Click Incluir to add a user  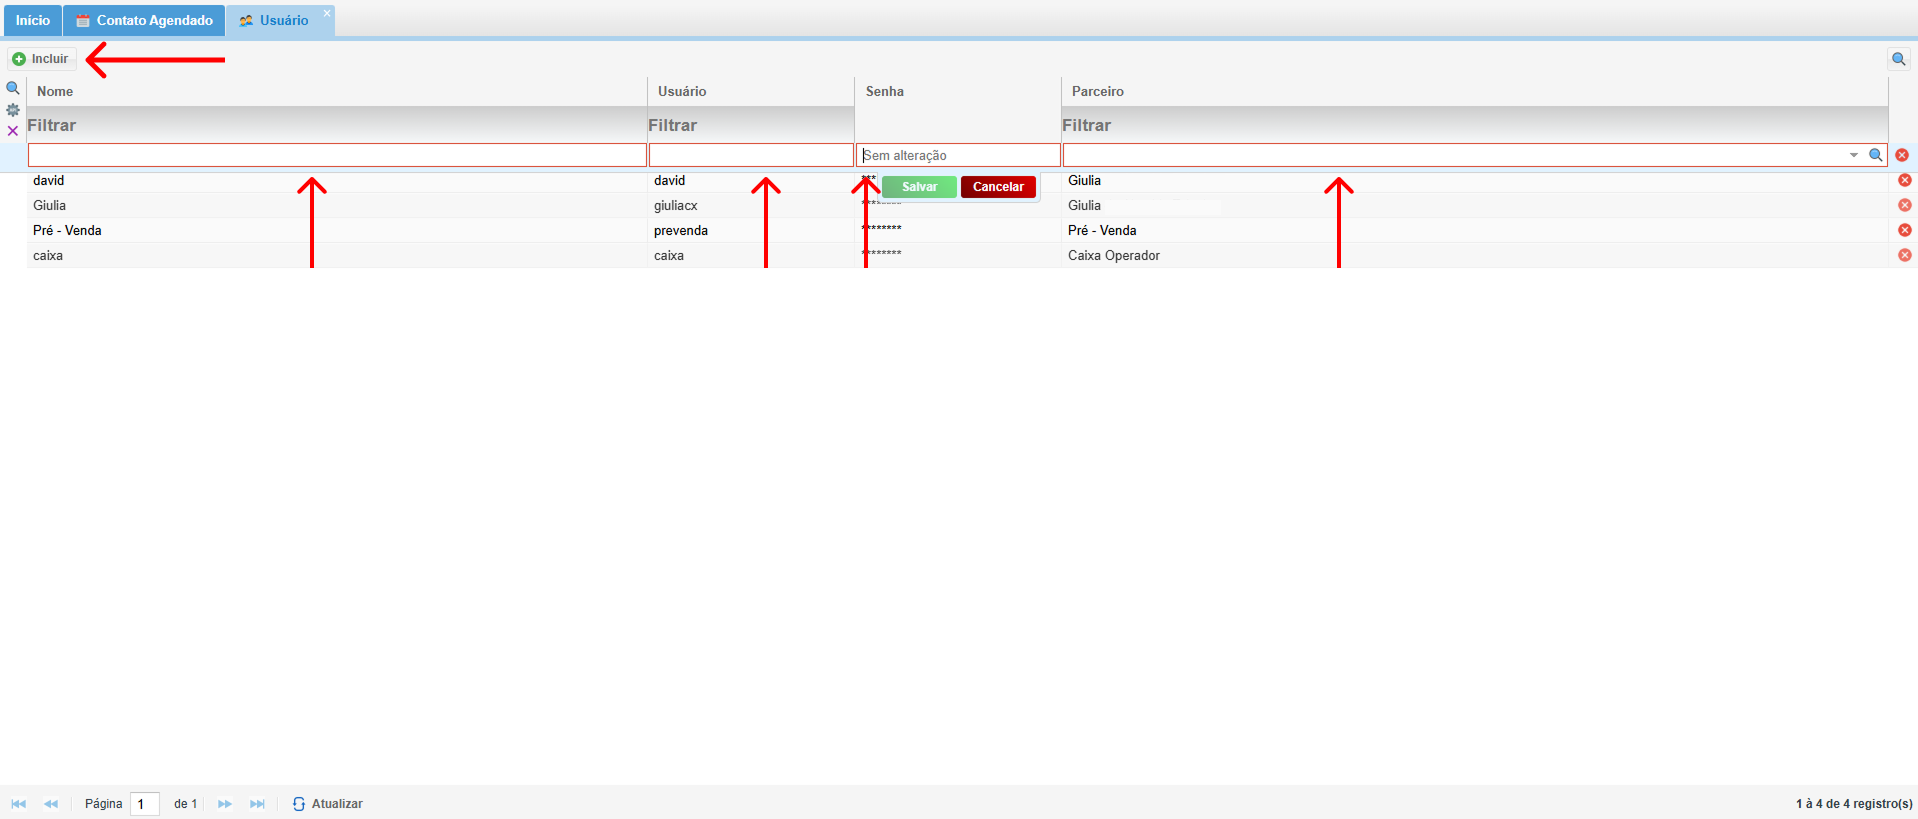[x=41, y=59]
